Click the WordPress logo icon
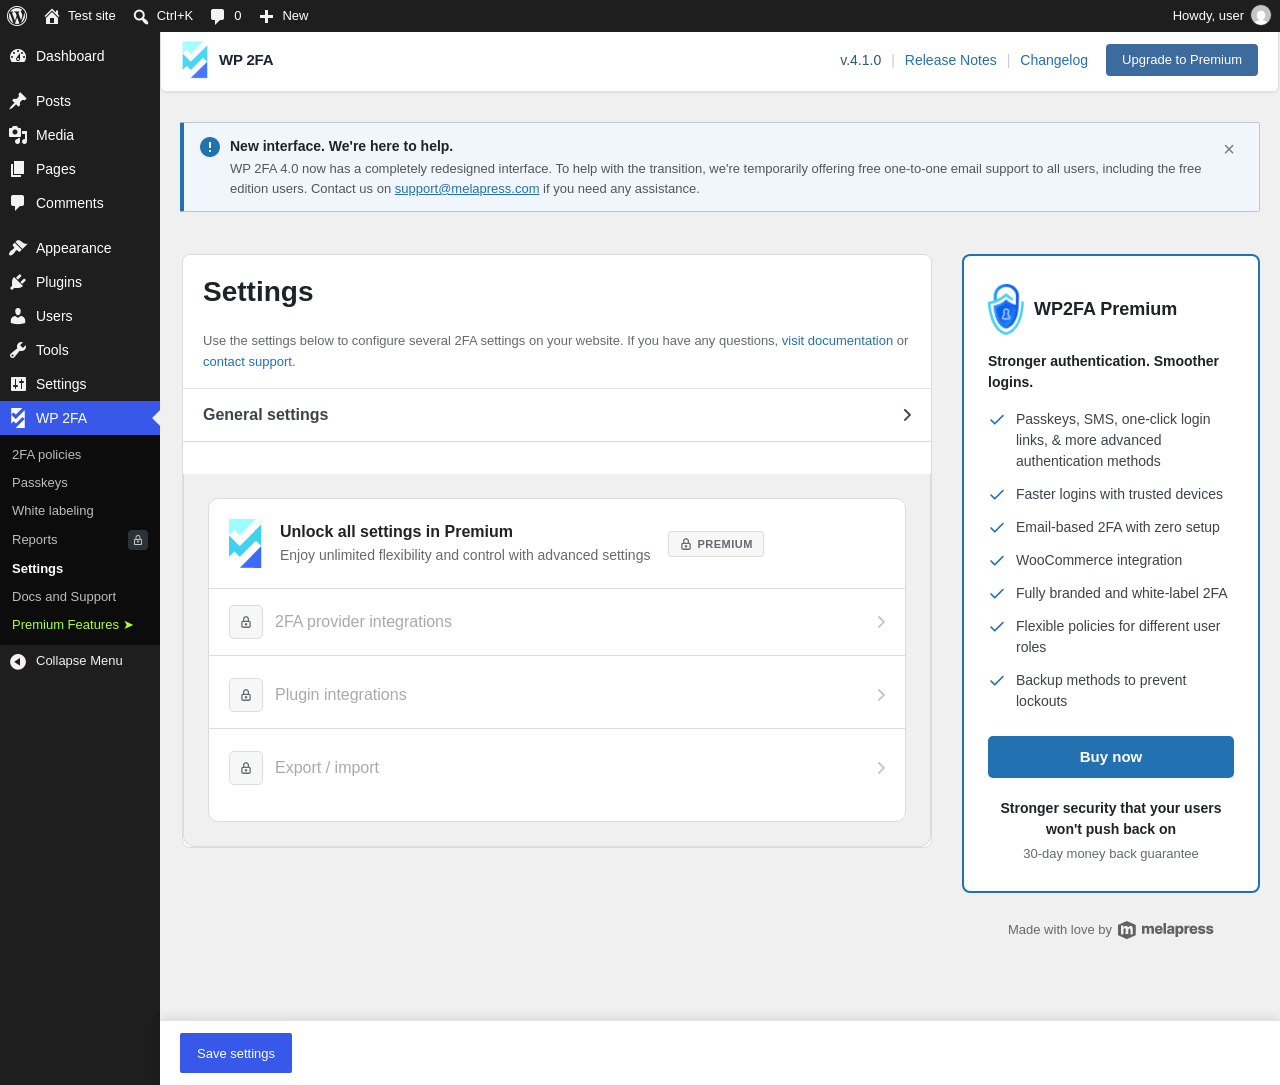 pyautogui.click(x=17, y=16)
